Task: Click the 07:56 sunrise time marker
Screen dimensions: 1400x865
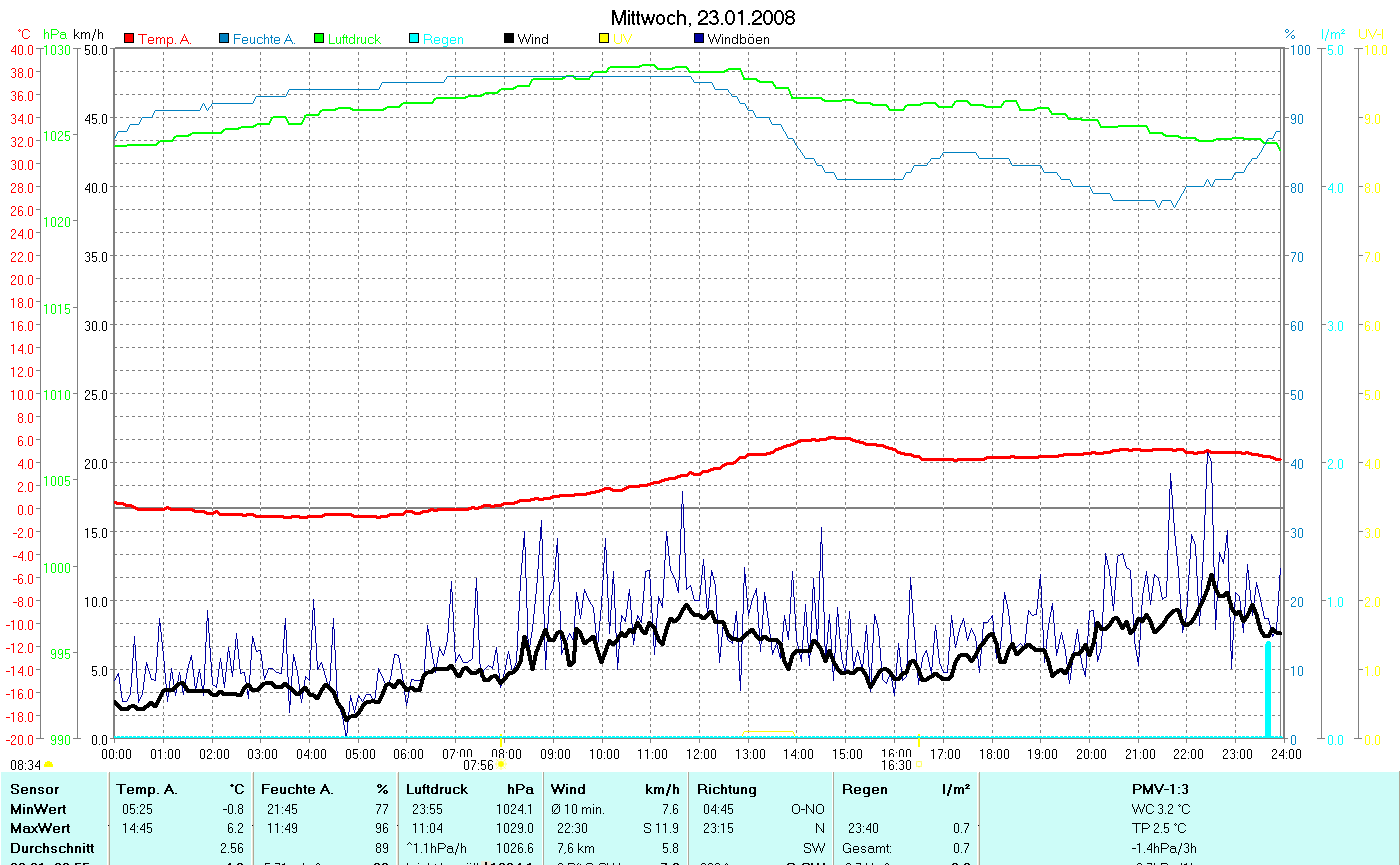Action: 479,765
